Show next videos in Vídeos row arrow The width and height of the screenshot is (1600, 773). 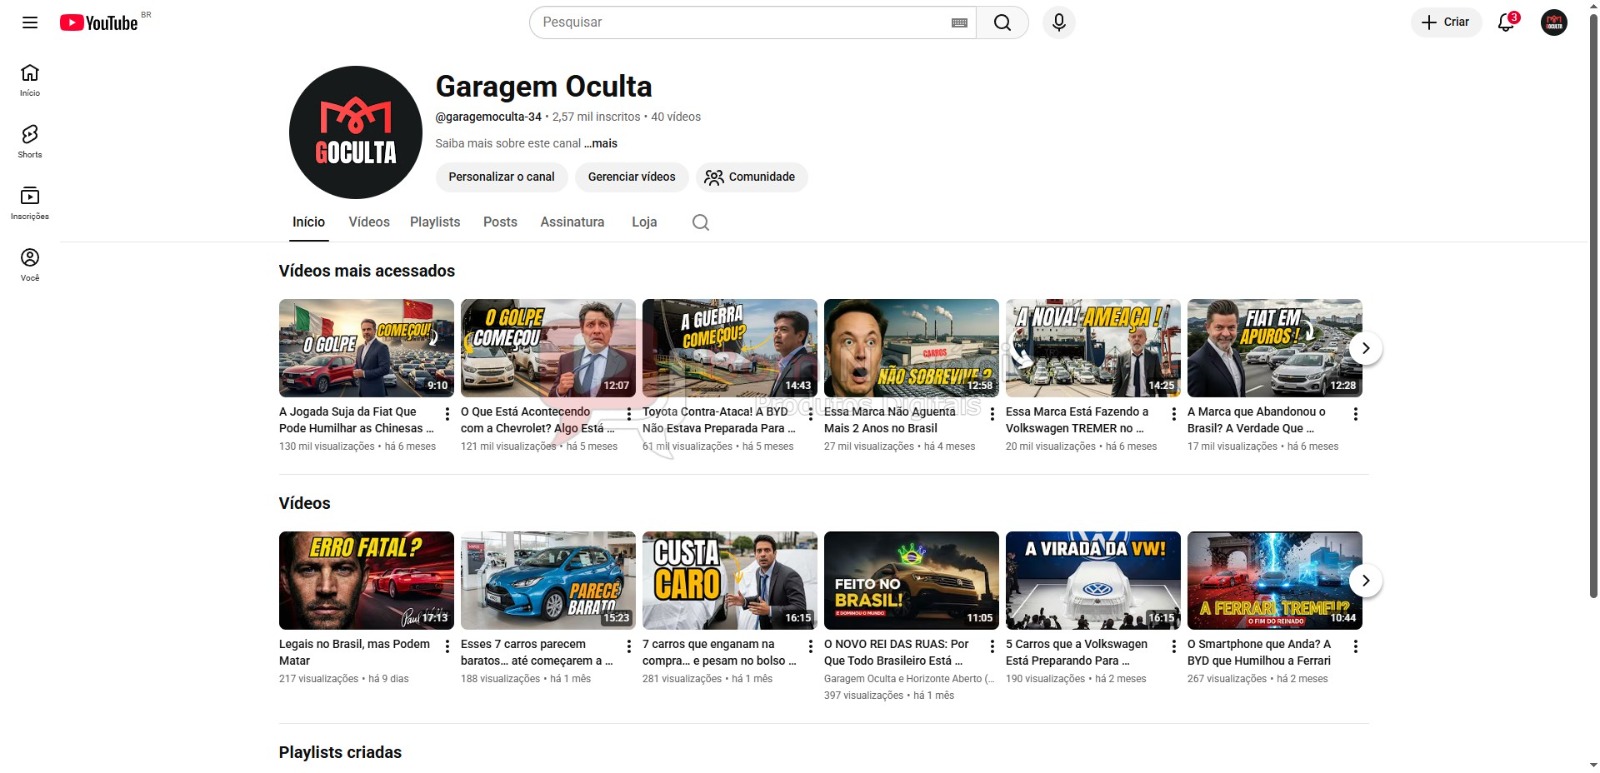click(1366, 581)
